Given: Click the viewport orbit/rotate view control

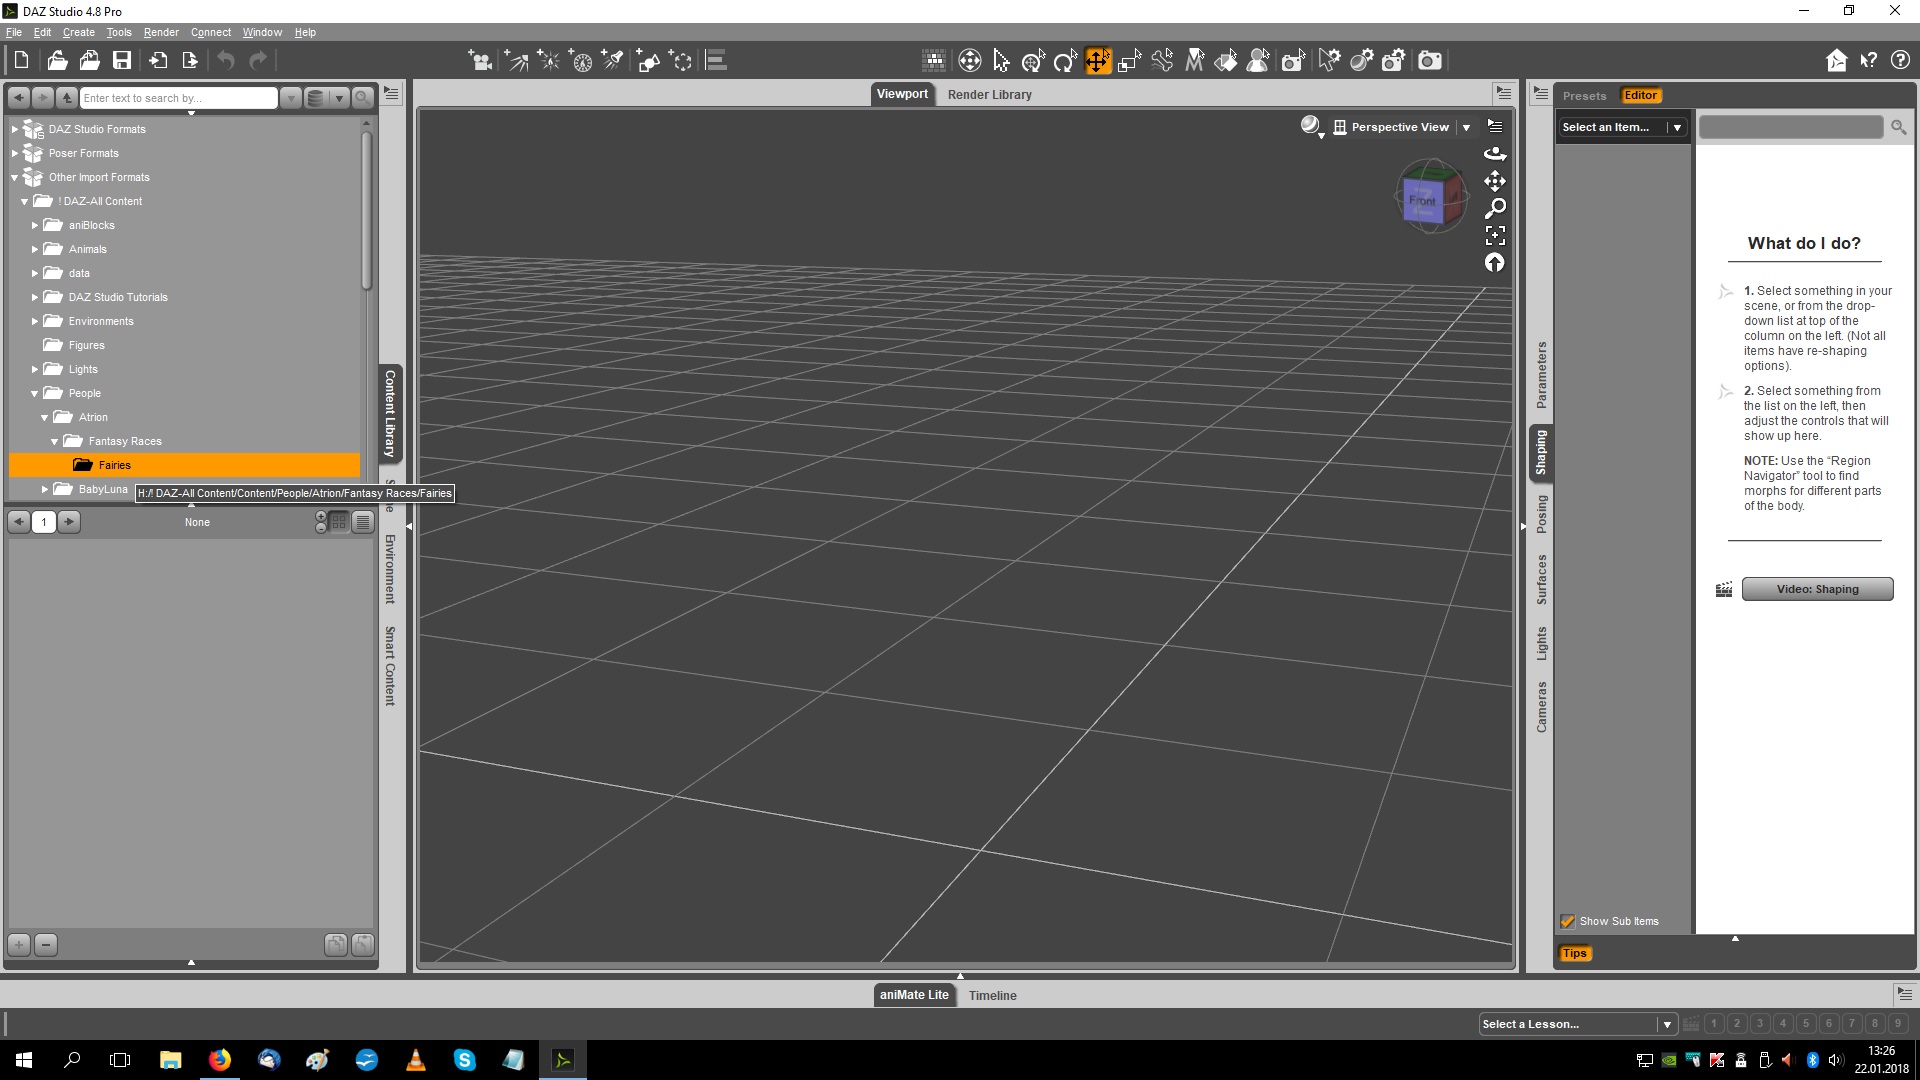Looking at the screenshot, I should click(1495, 153).
